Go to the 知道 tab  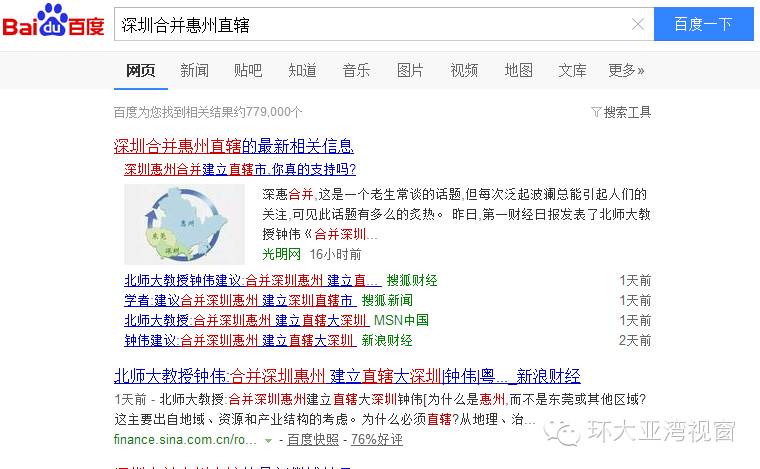point(302,71)
